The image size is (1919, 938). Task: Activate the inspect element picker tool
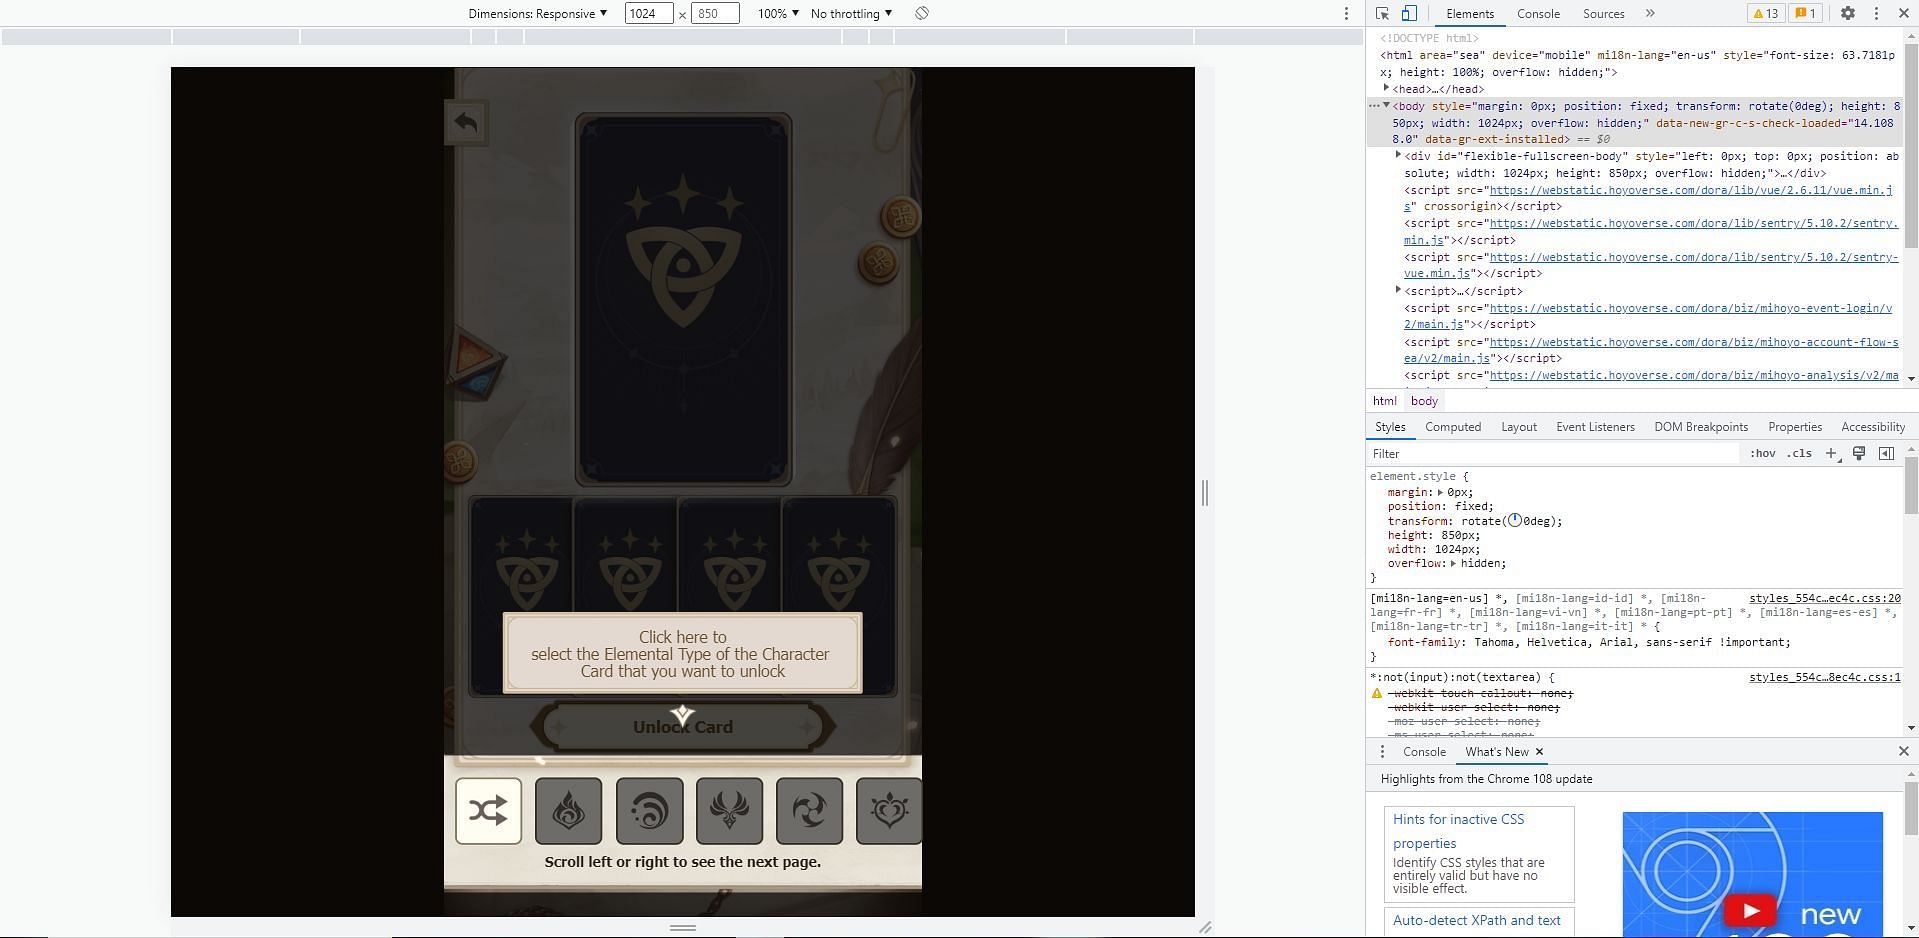(1382, 13)
